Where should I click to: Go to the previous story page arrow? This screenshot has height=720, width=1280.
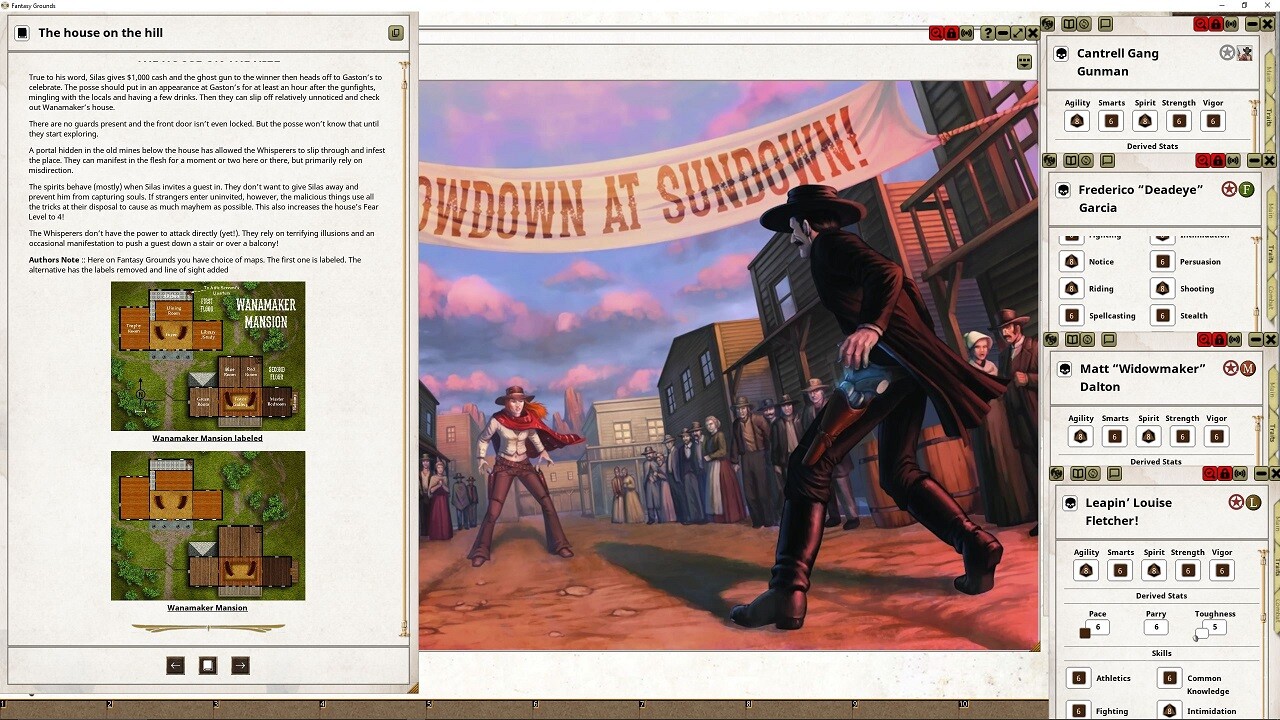(x=175, y=665)
